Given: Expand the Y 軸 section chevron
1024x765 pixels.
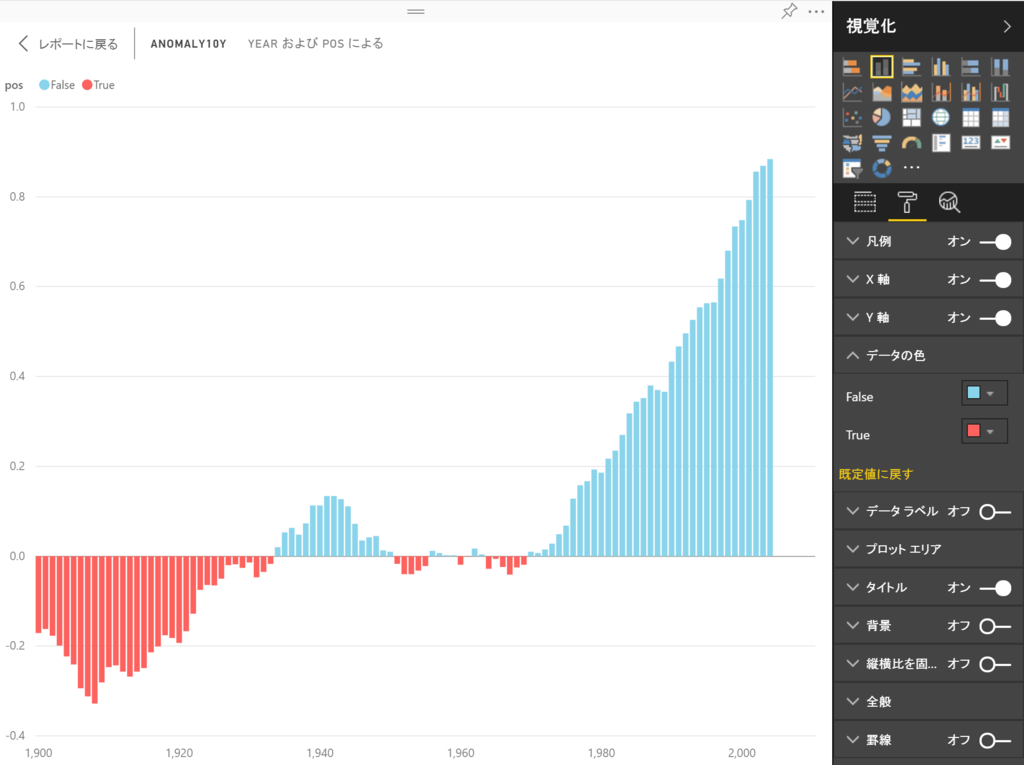Looking at the screenshot, I should [852, 317].
